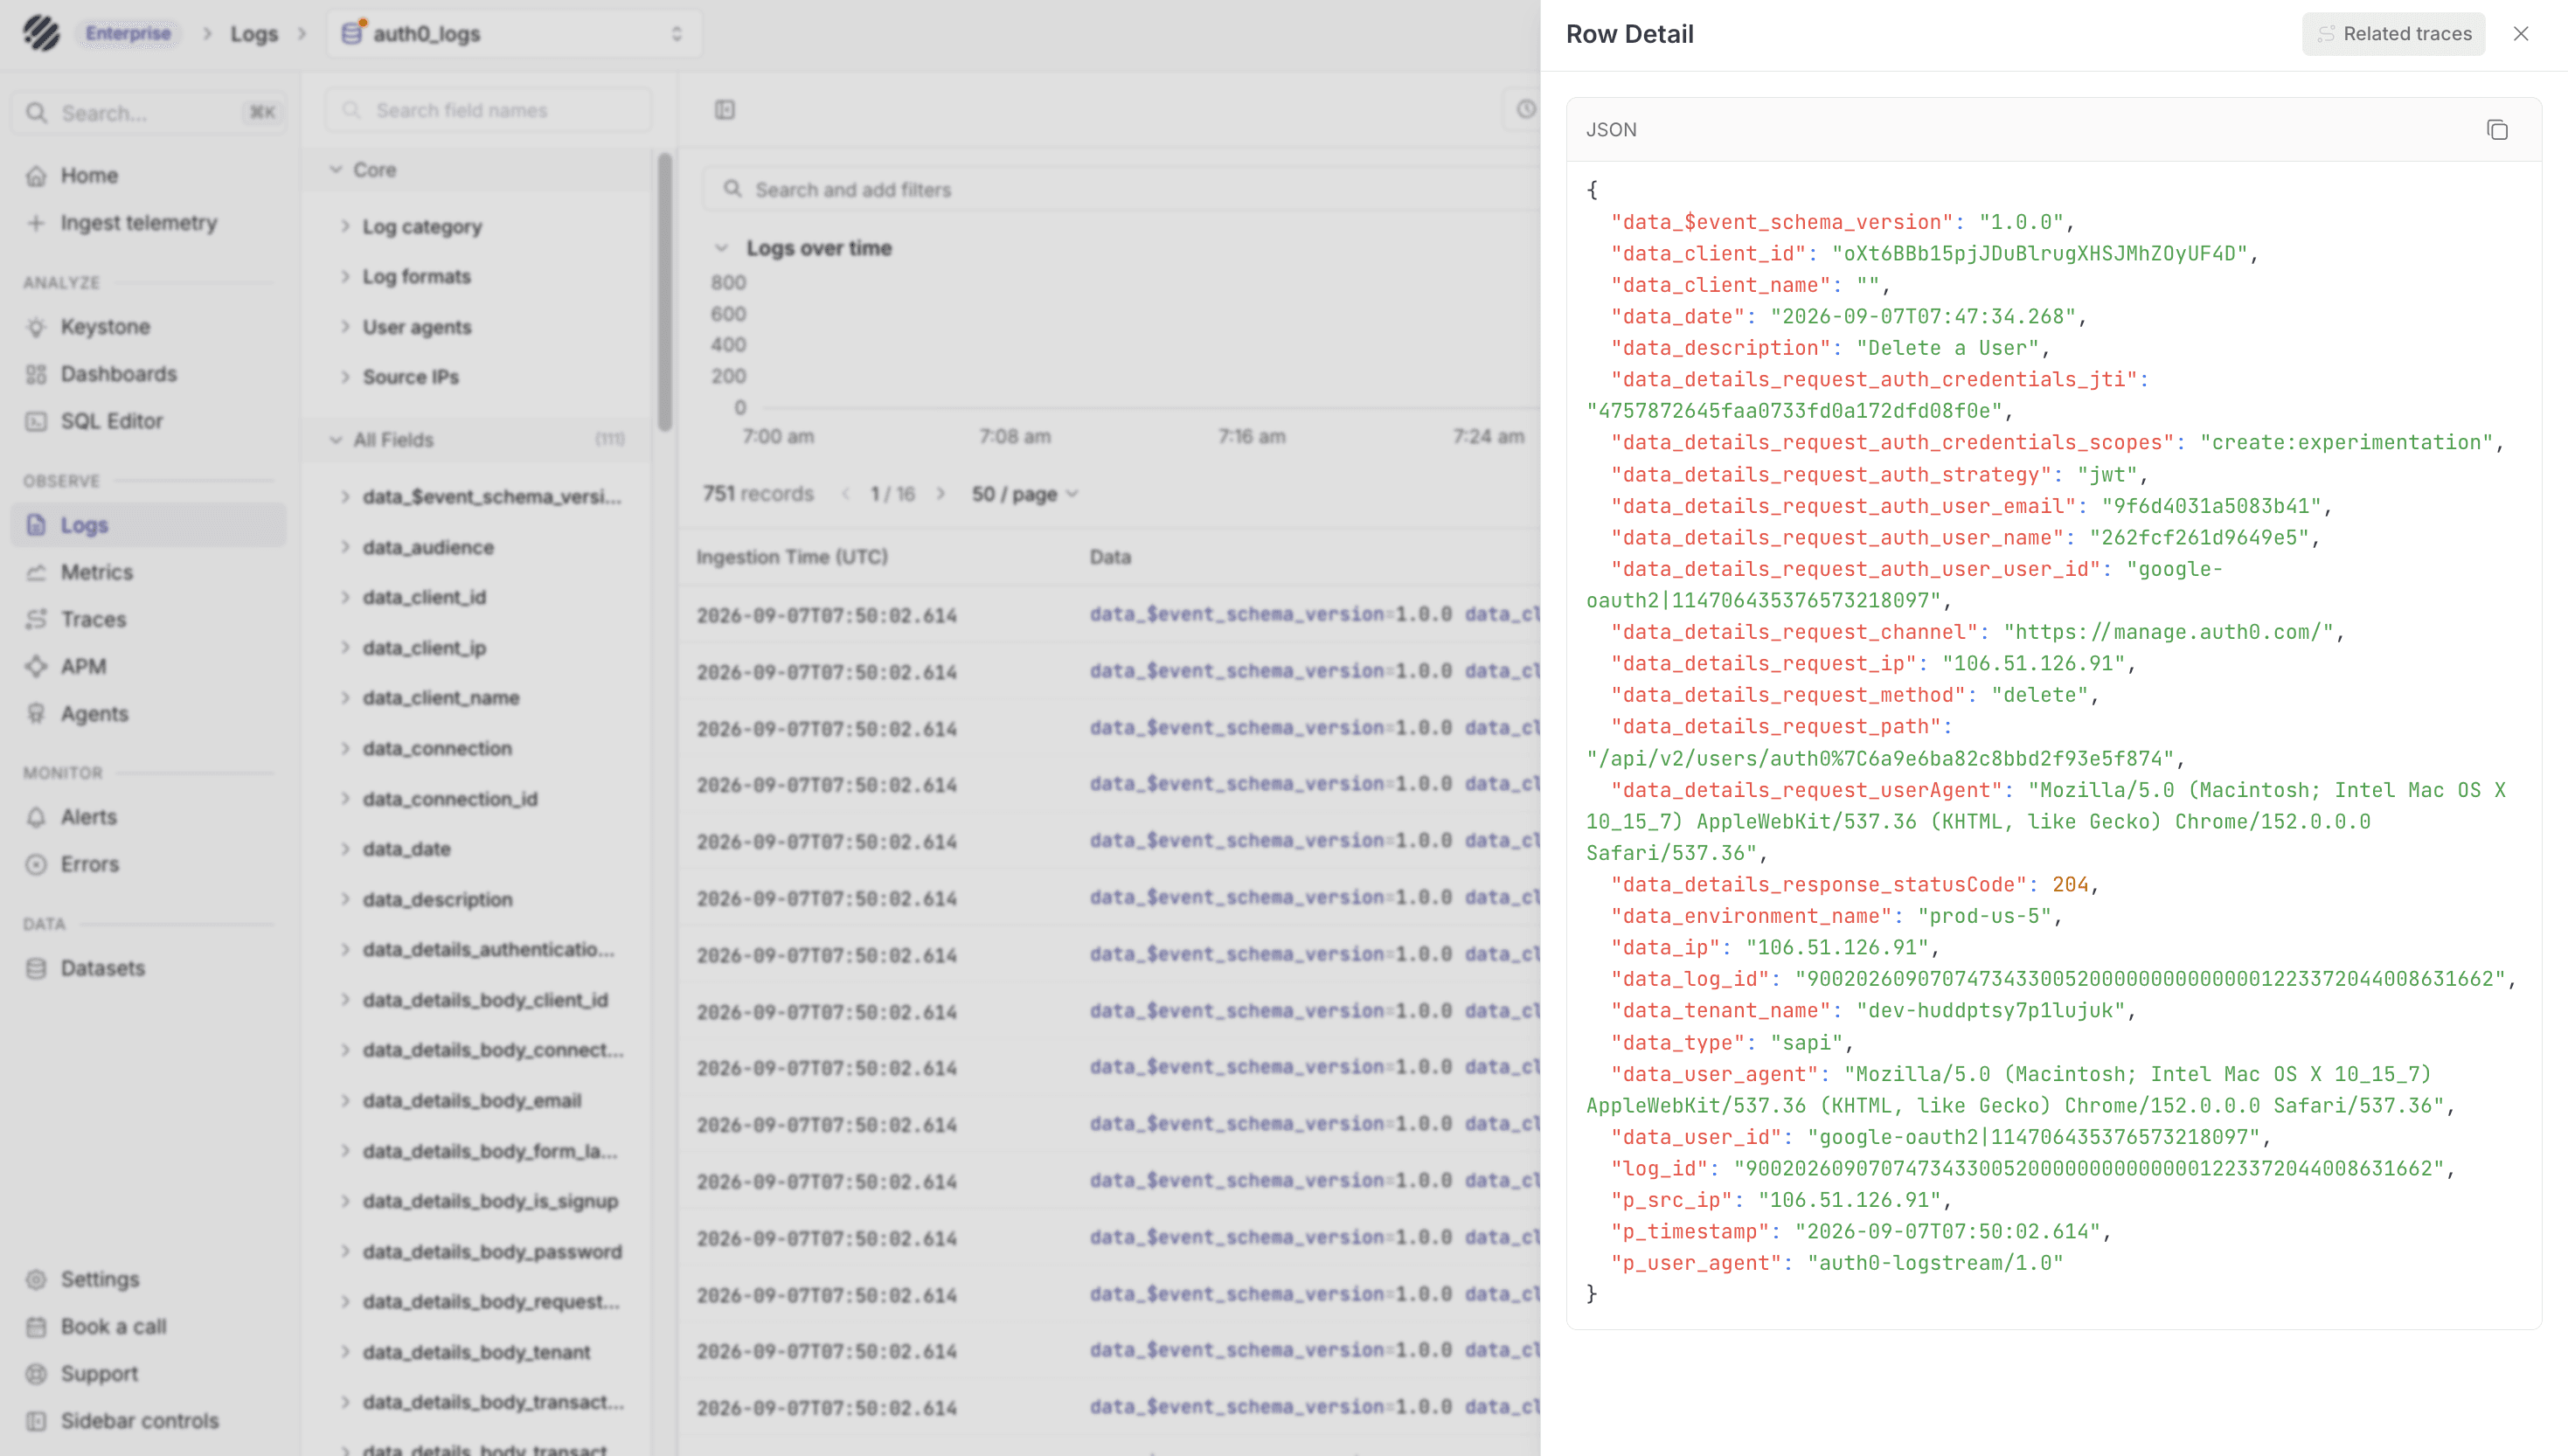Collapse the Logs over time chart
2568x1456 pixels.
pos(721,248)
